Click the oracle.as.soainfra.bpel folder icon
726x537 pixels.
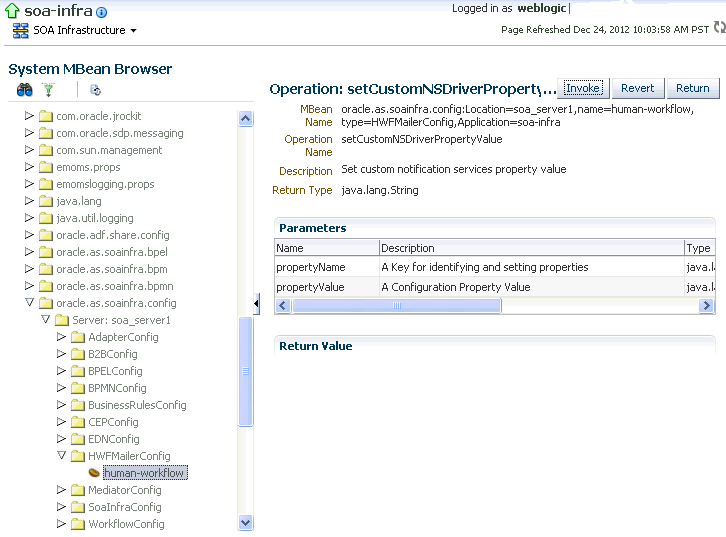pyautogui.click(x=46, y=252)
